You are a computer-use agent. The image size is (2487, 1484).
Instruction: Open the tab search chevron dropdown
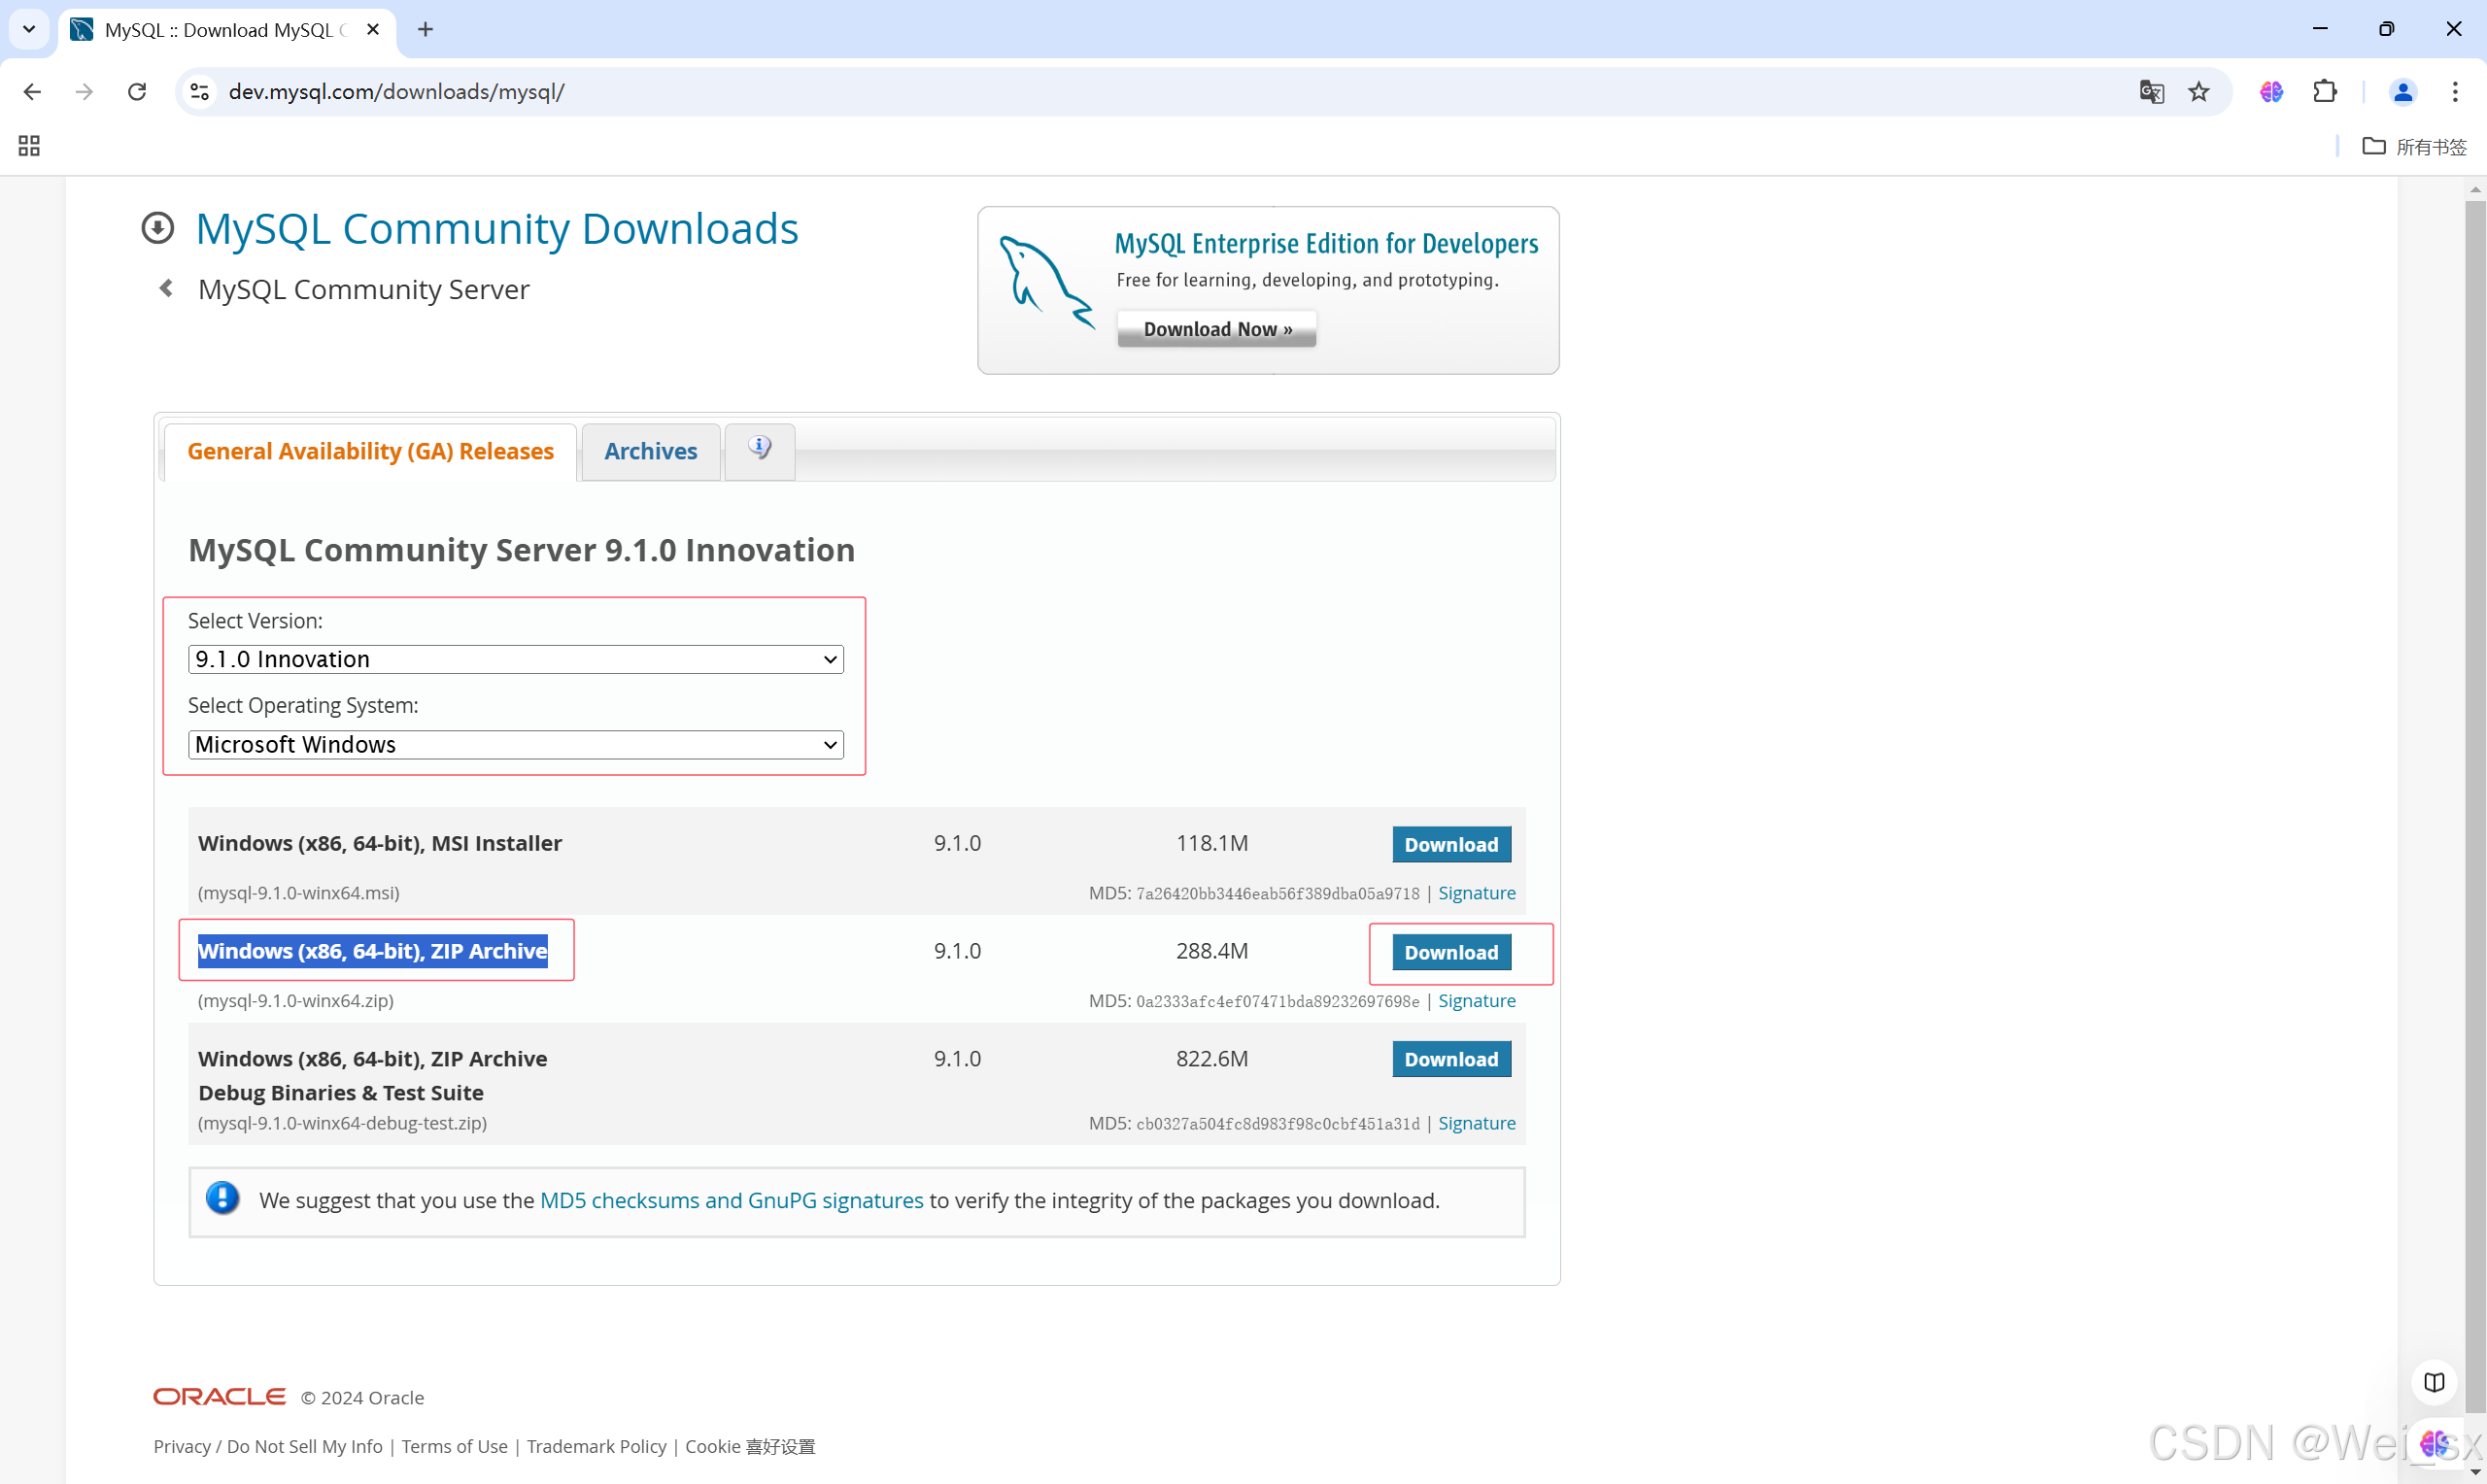click(29, 29)
